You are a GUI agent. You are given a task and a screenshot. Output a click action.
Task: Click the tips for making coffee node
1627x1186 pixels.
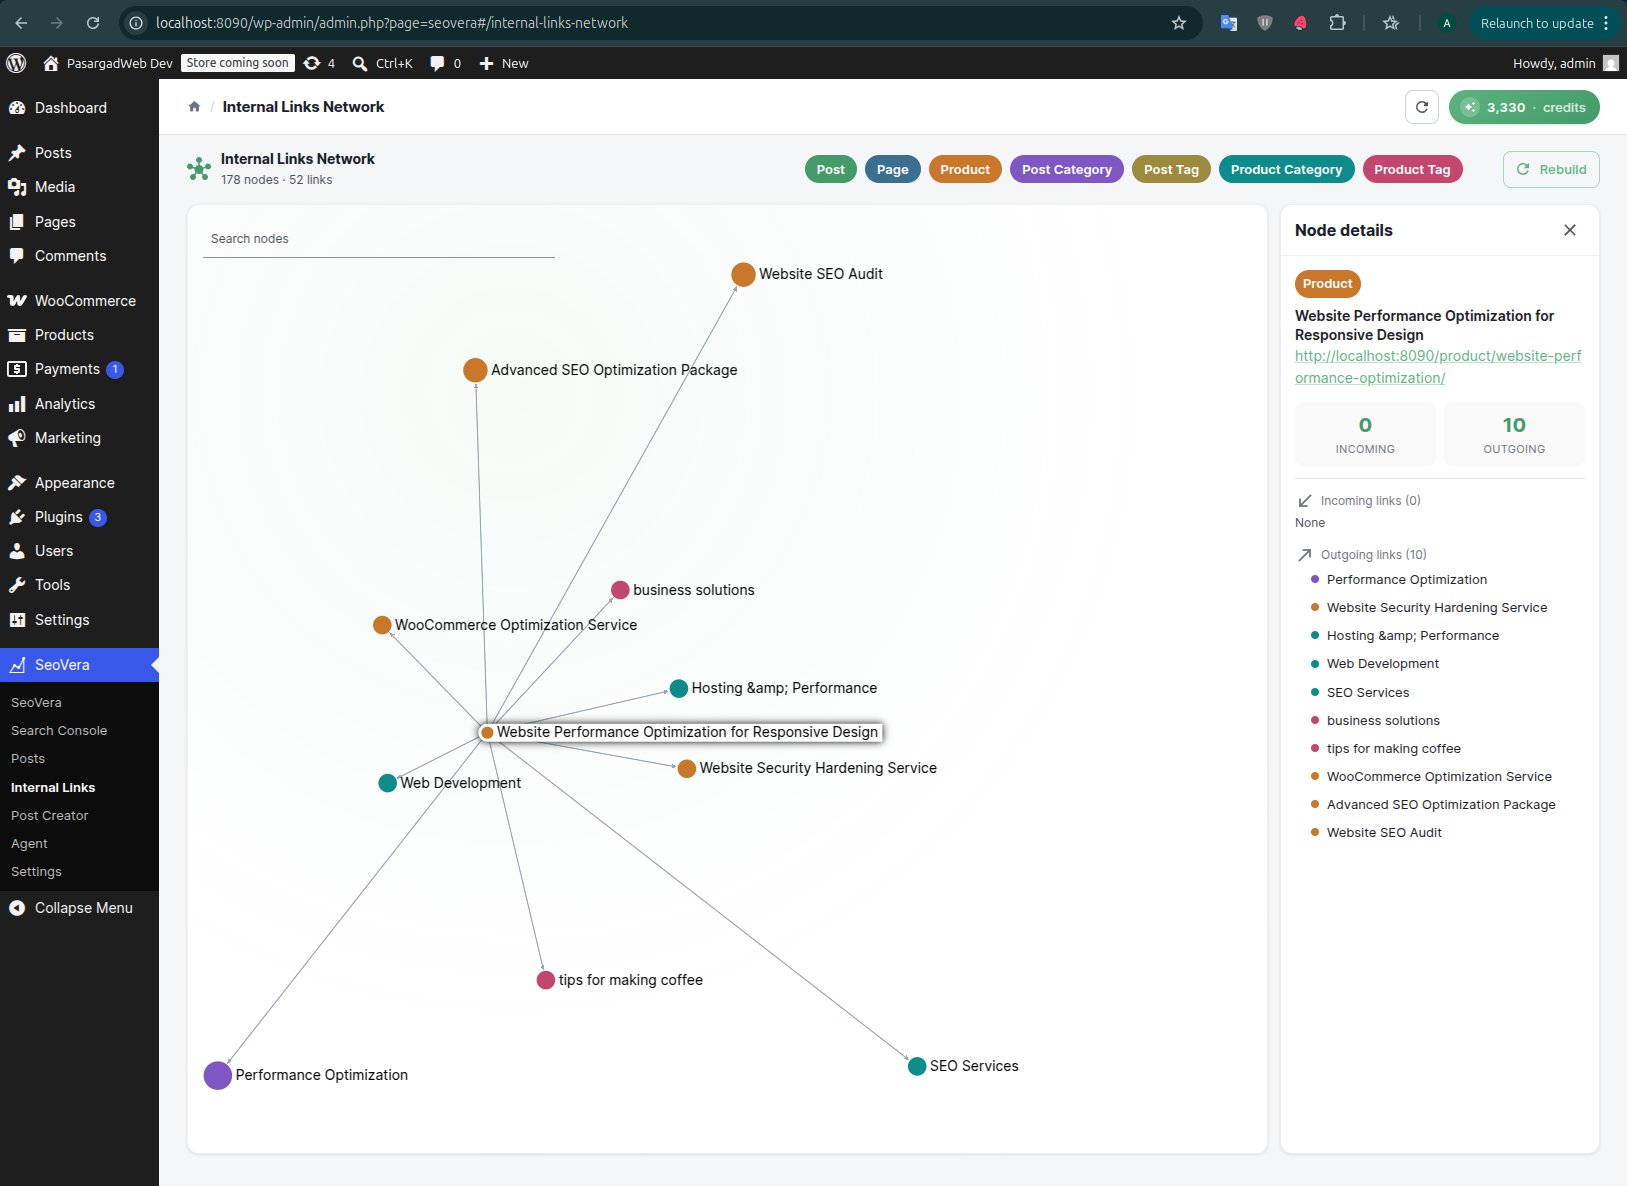[545, 980]
